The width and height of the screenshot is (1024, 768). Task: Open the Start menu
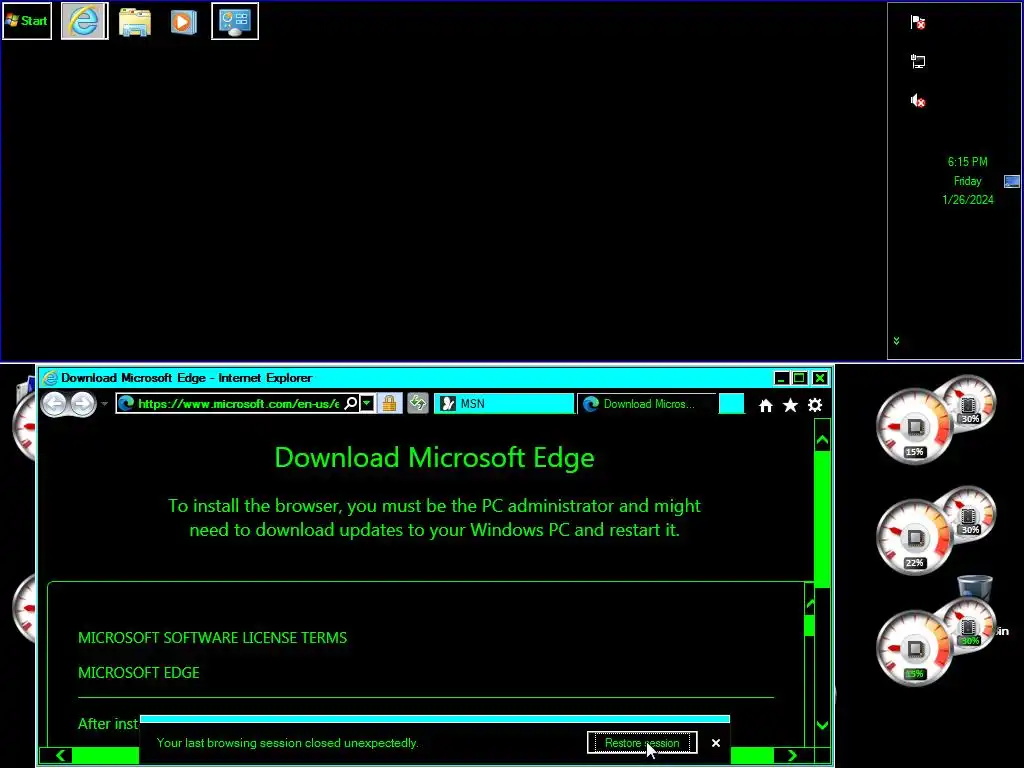click(x=27, y=21)
